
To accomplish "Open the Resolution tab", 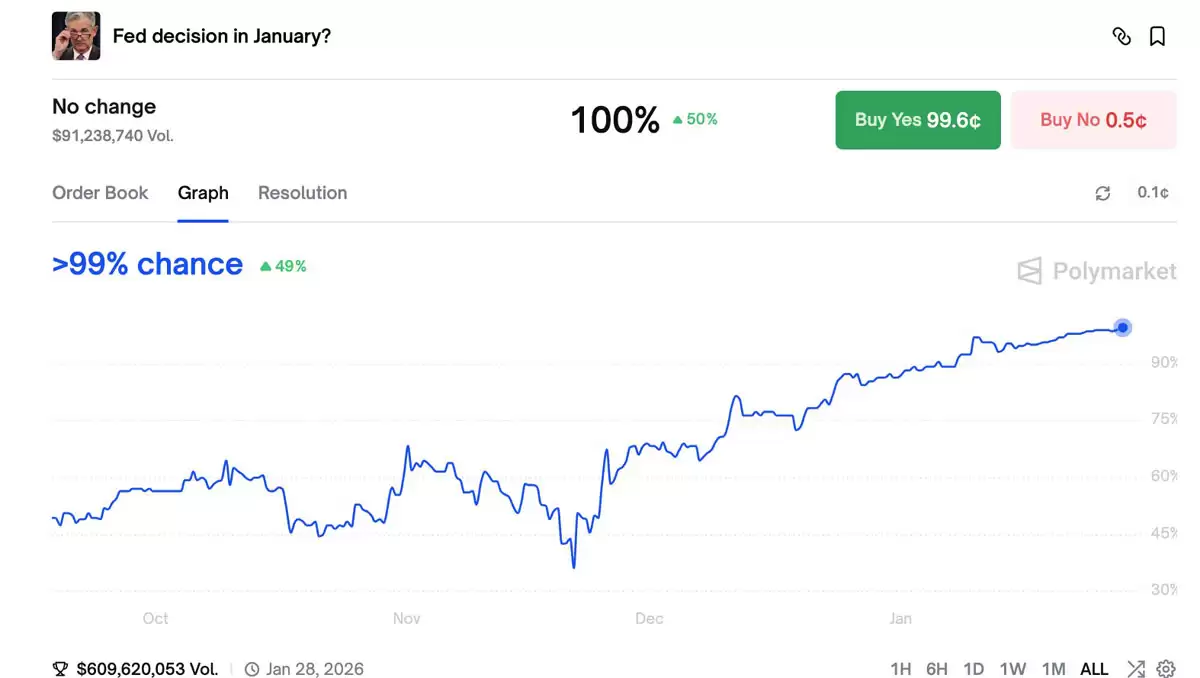I will [302, 193].
